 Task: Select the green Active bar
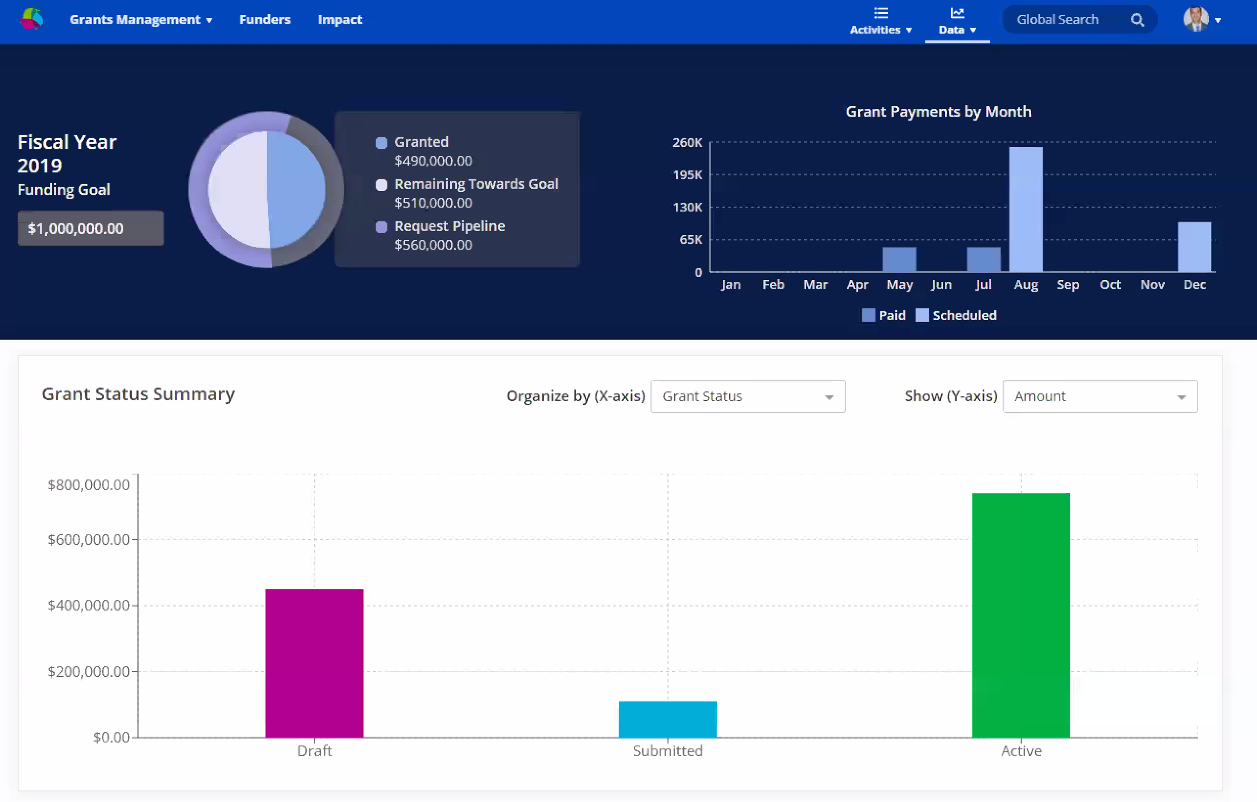click(1020, 615)
